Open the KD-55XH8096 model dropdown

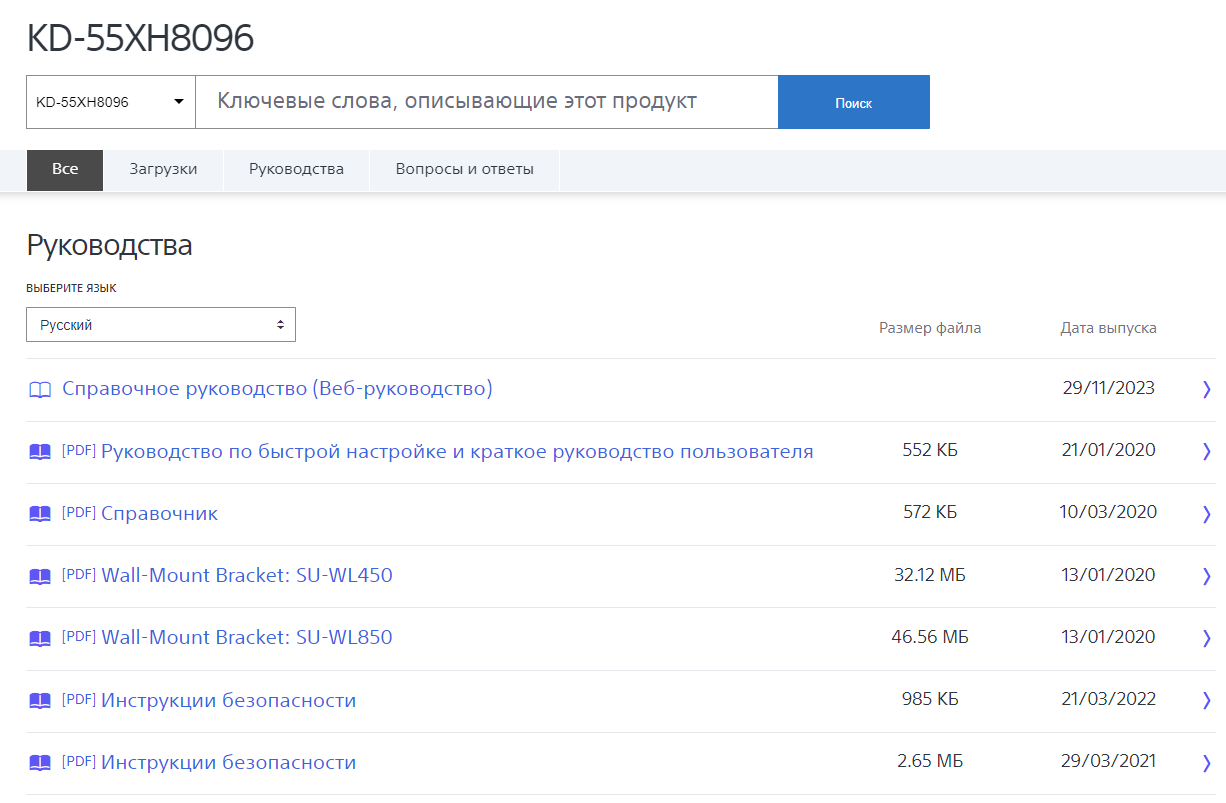(x=110, y=102)
